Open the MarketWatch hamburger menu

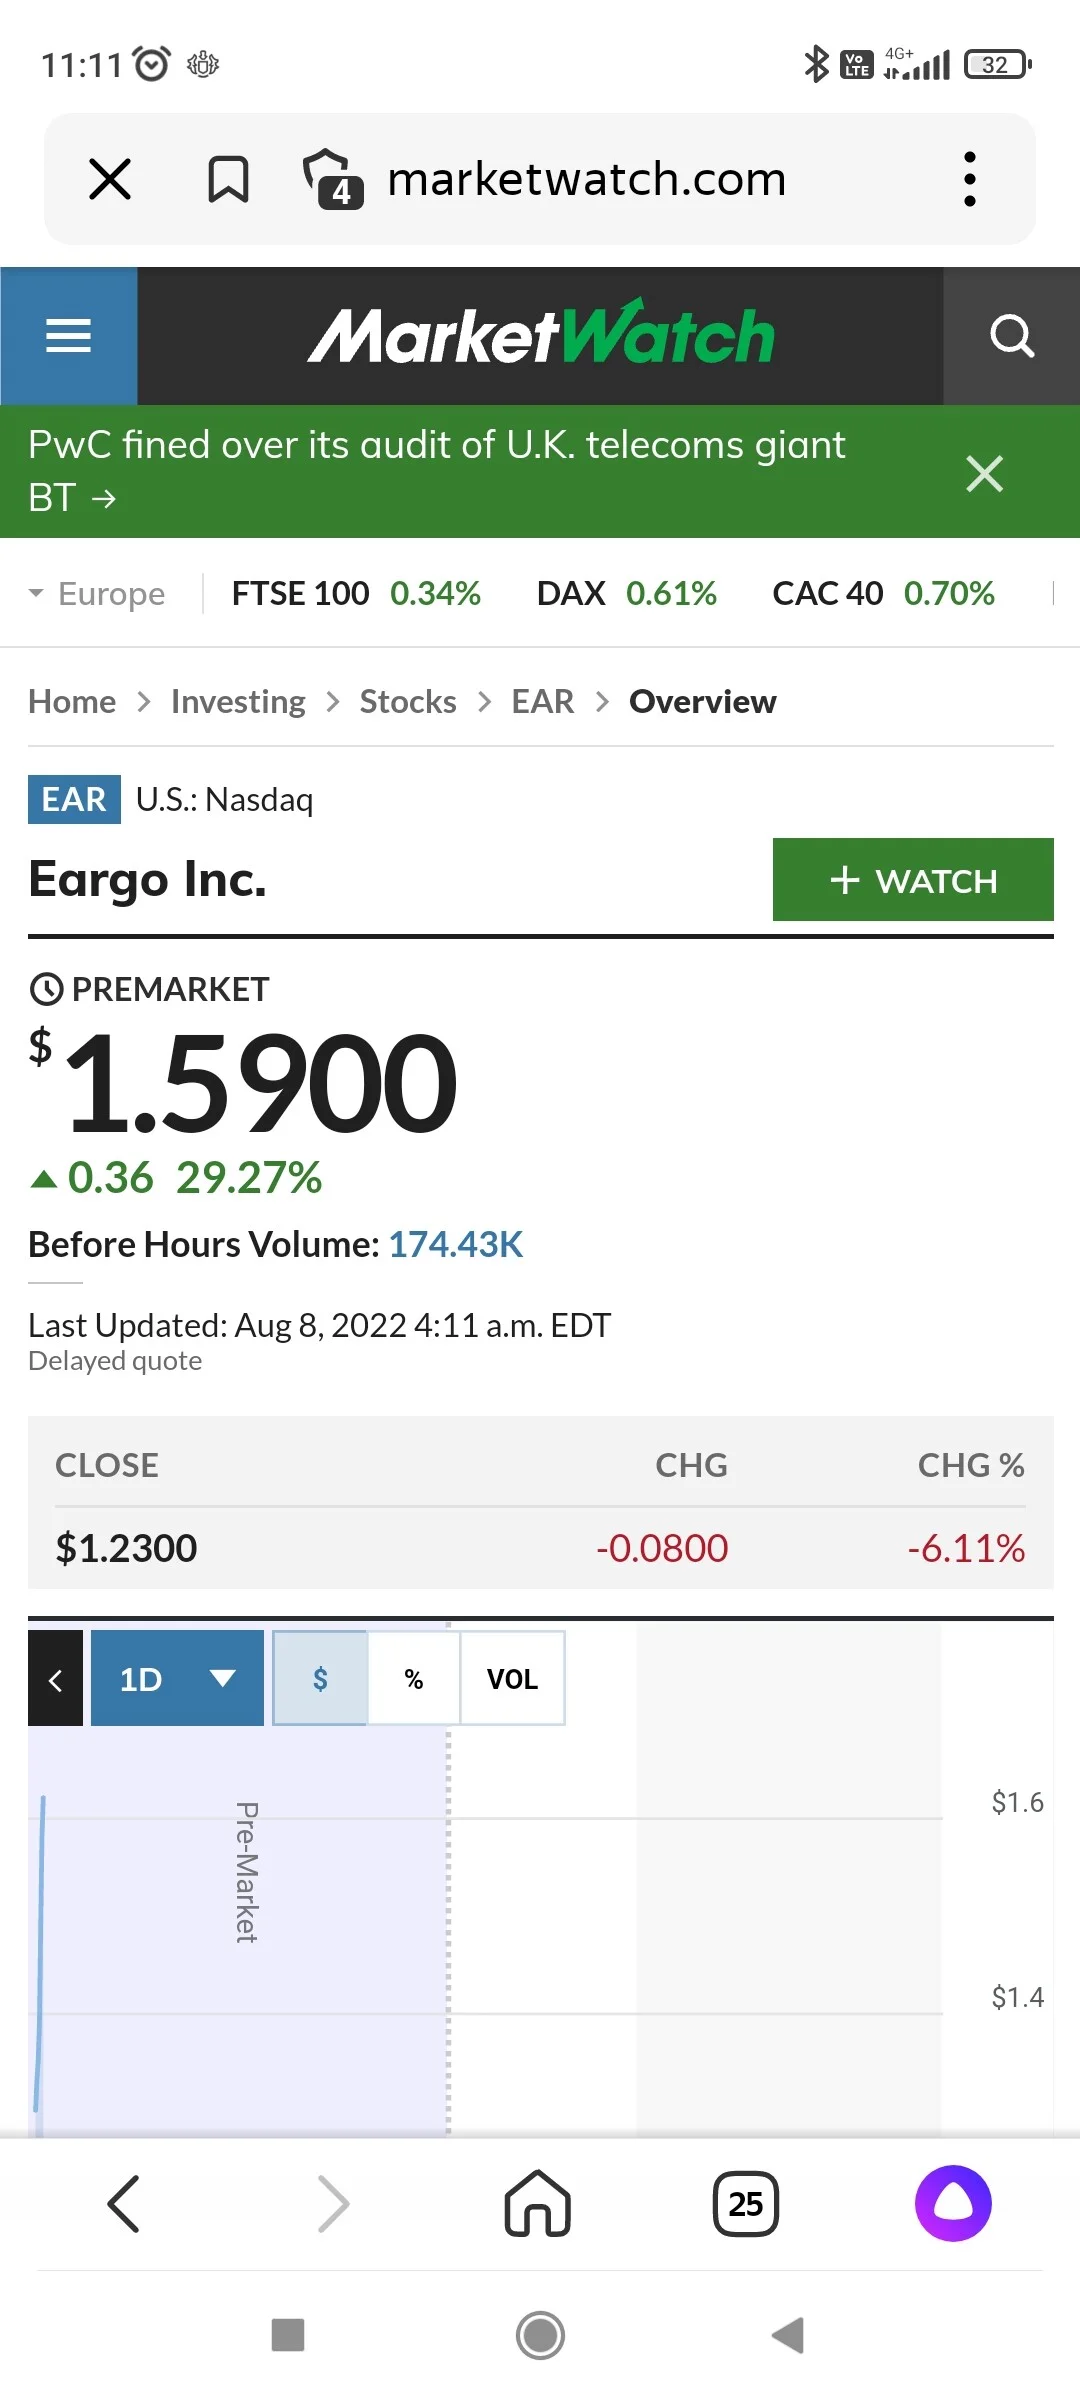click(69, 336)
